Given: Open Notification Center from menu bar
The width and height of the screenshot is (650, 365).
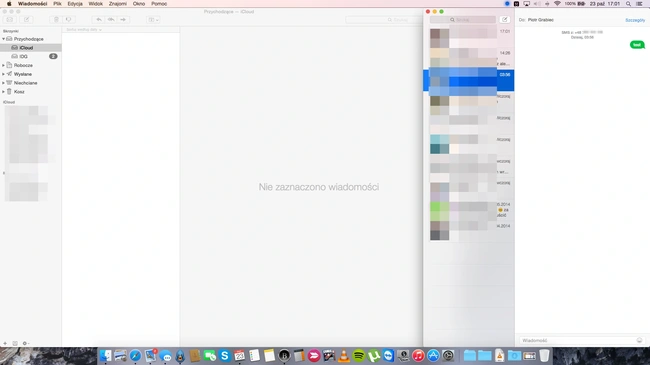Looking at the screenshot, I should [640, 4].
